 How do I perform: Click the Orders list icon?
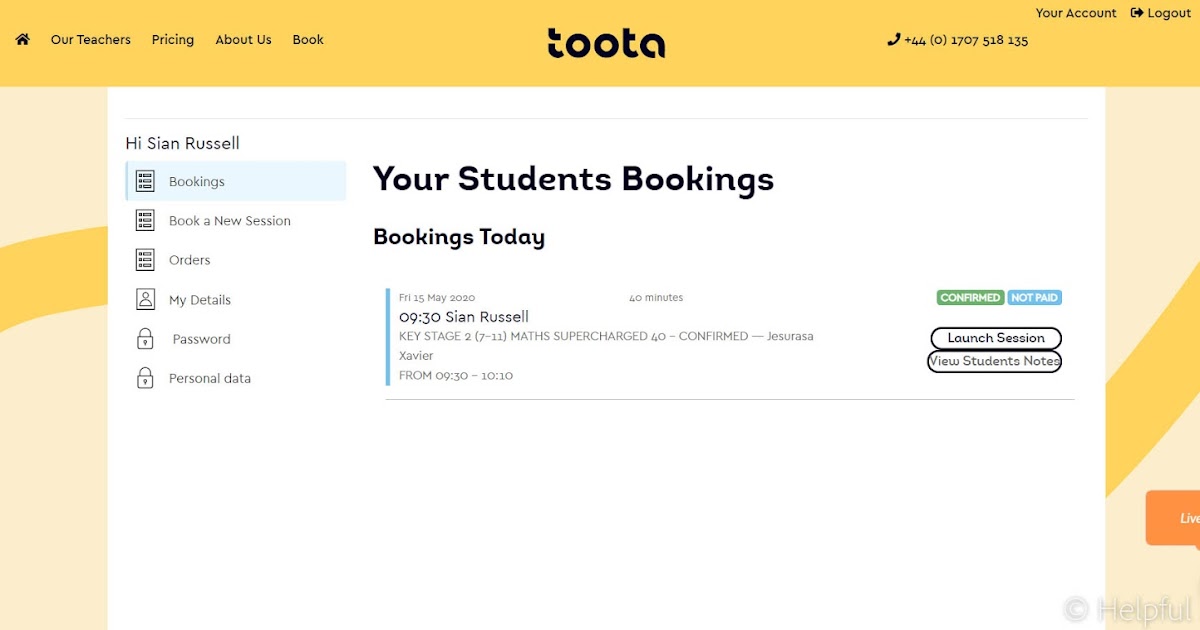pos(145,260)
